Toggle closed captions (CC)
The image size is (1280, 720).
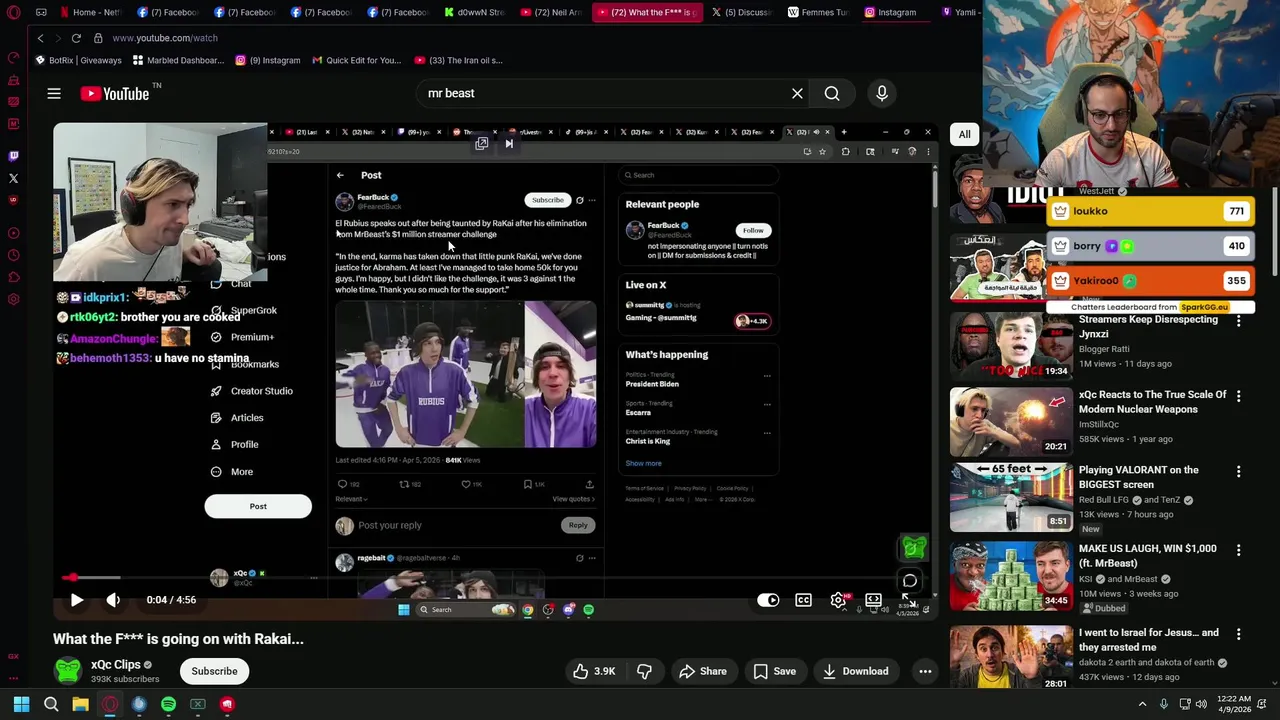pos(803,600)
